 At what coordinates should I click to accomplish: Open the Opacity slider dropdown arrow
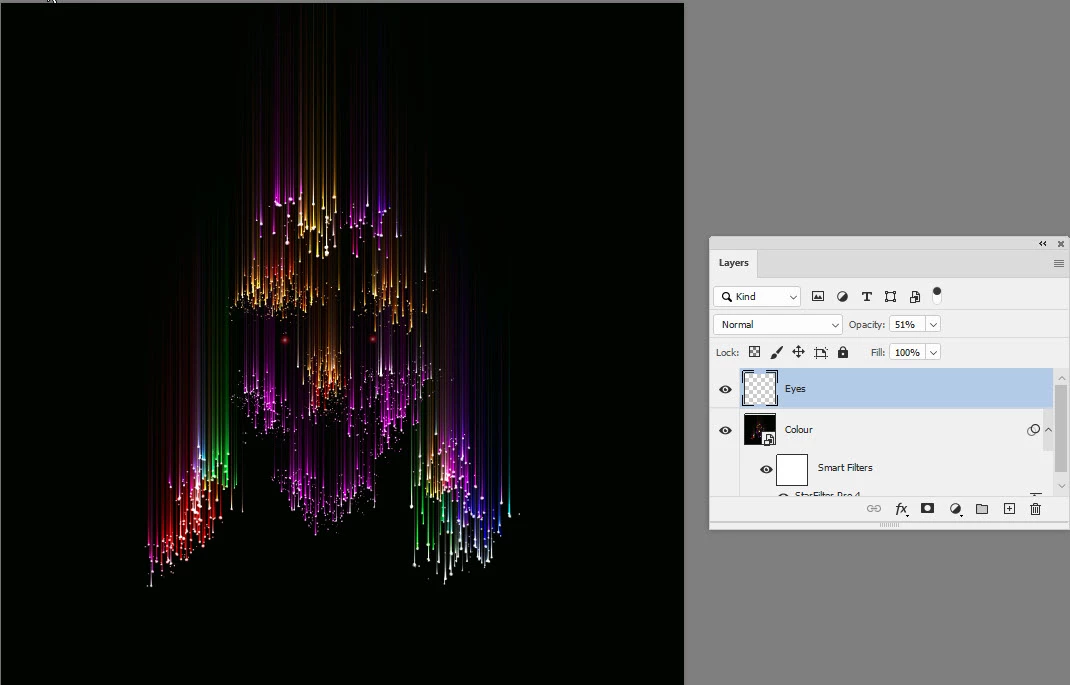933,325
